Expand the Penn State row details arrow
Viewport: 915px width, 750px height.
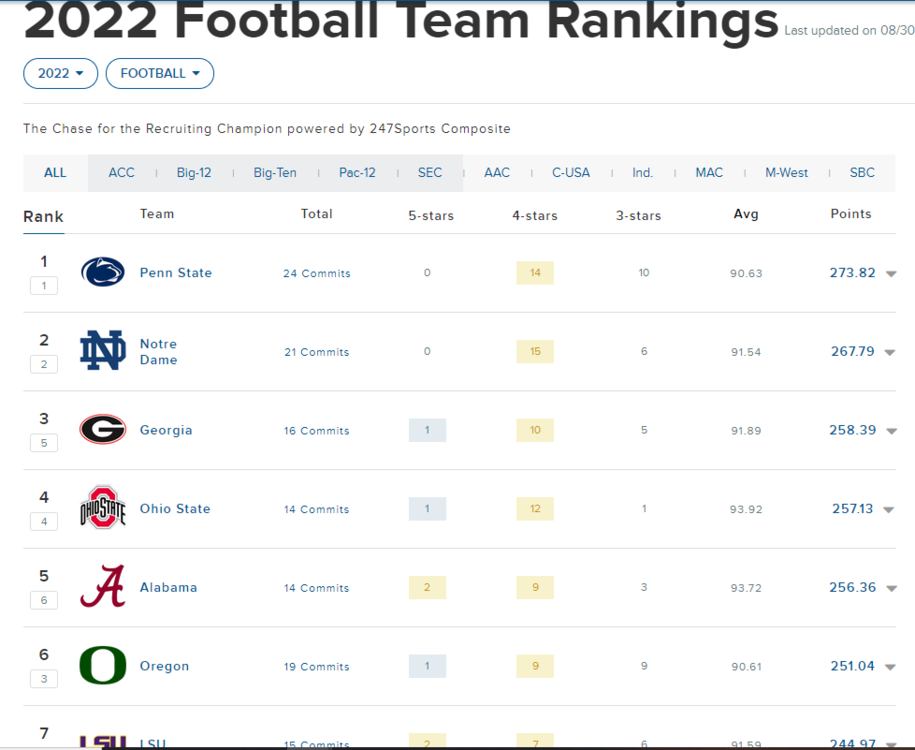(891, 274)
